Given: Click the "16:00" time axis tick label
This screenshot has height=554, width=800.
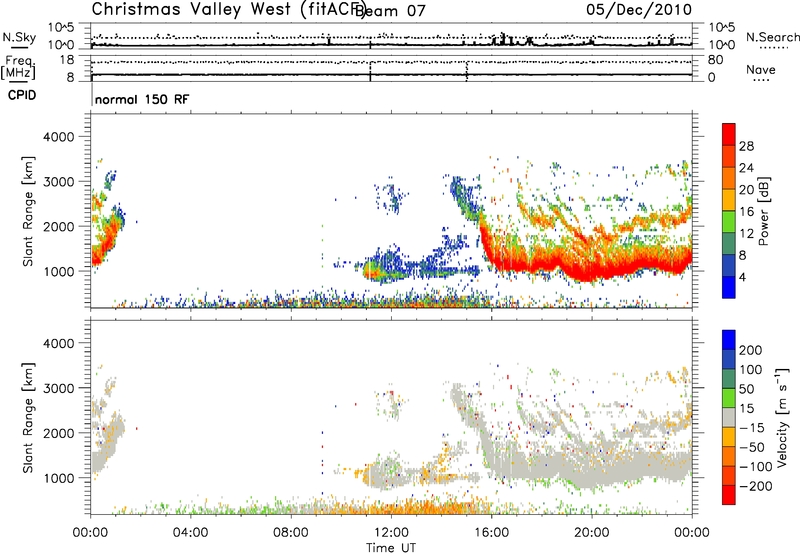Looking at the screenshot, I should (x=491, y=533).
